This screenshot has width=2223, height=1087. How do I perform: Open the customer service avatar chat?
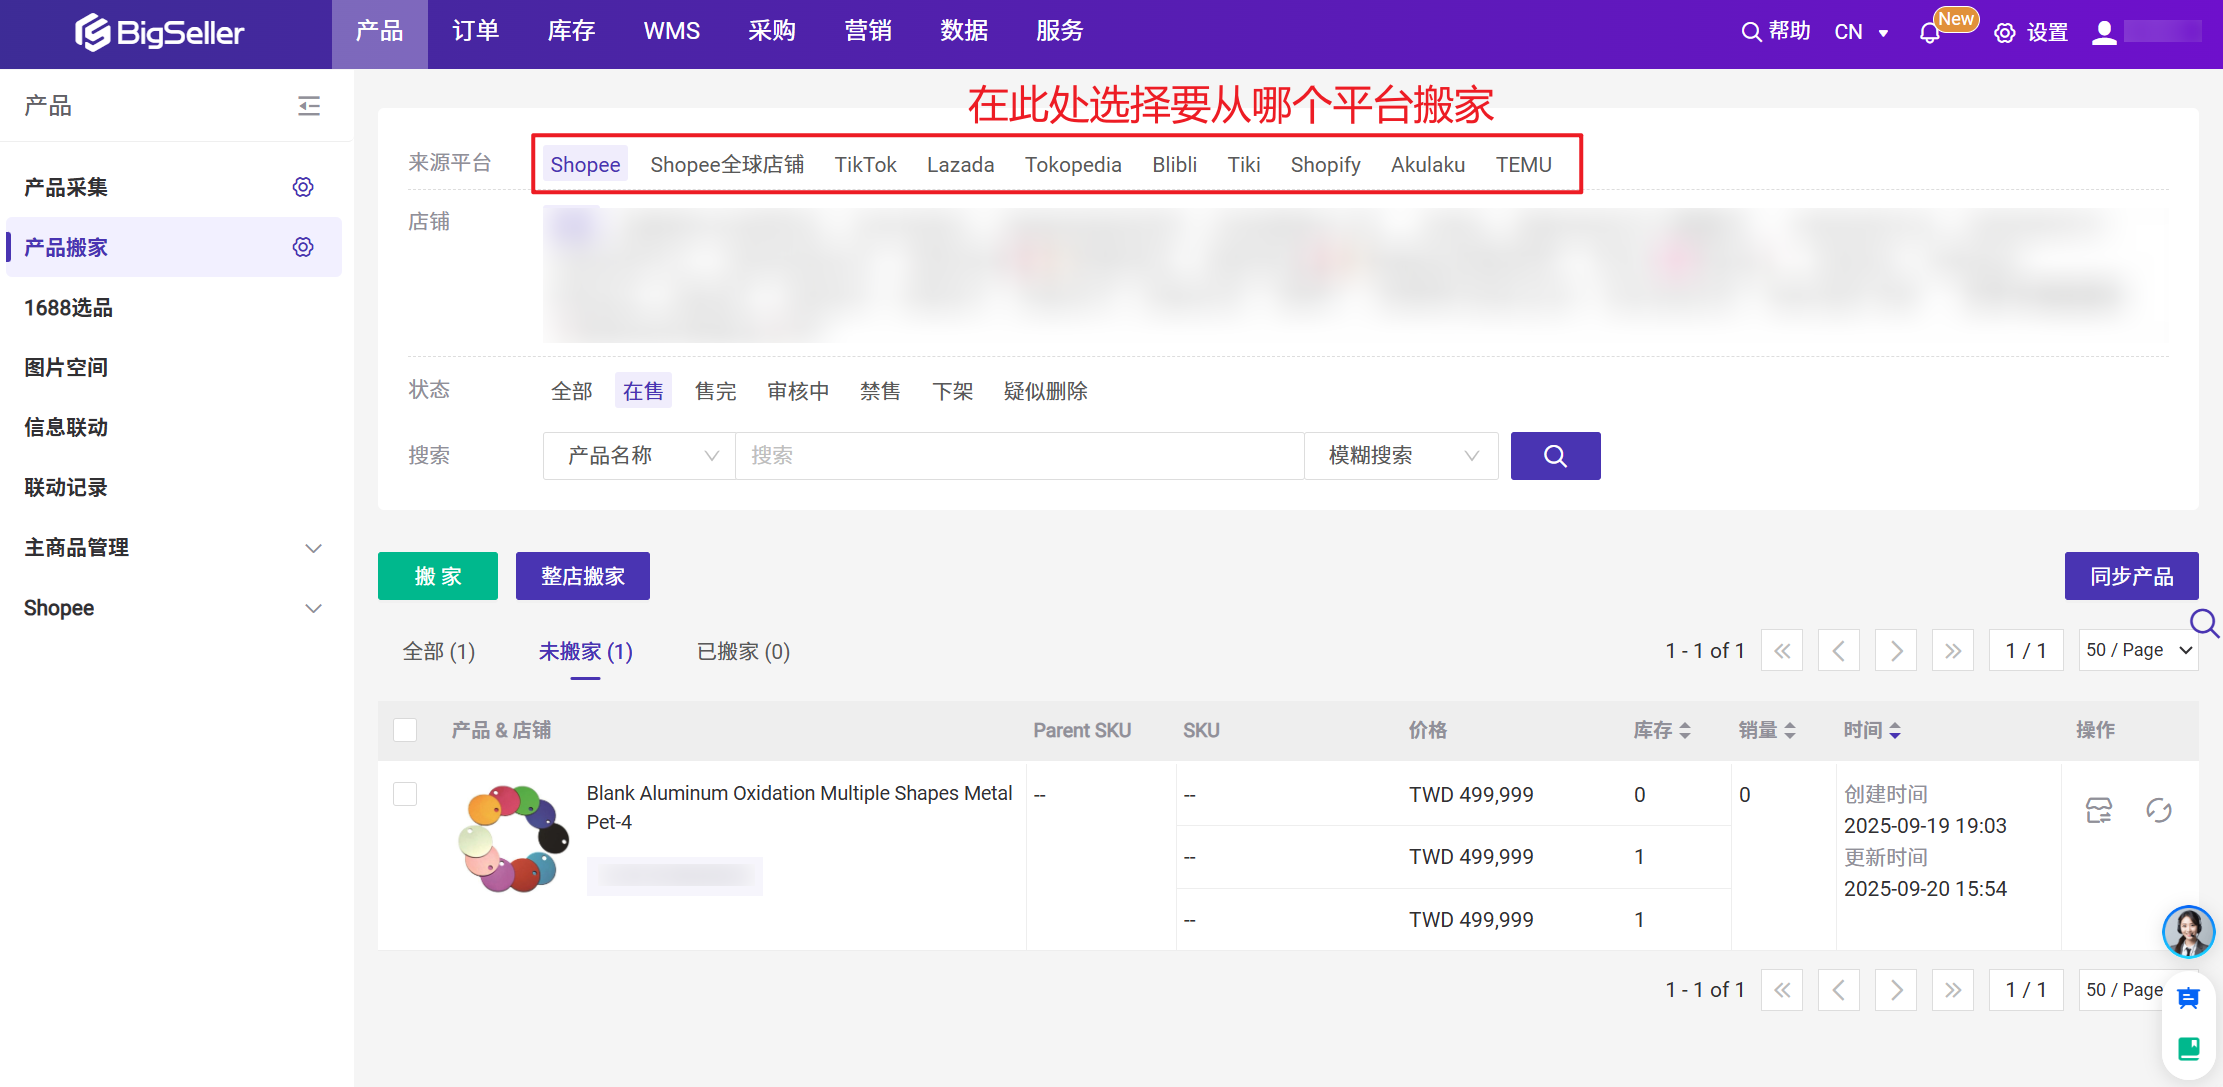click(x=2188, y=932)
